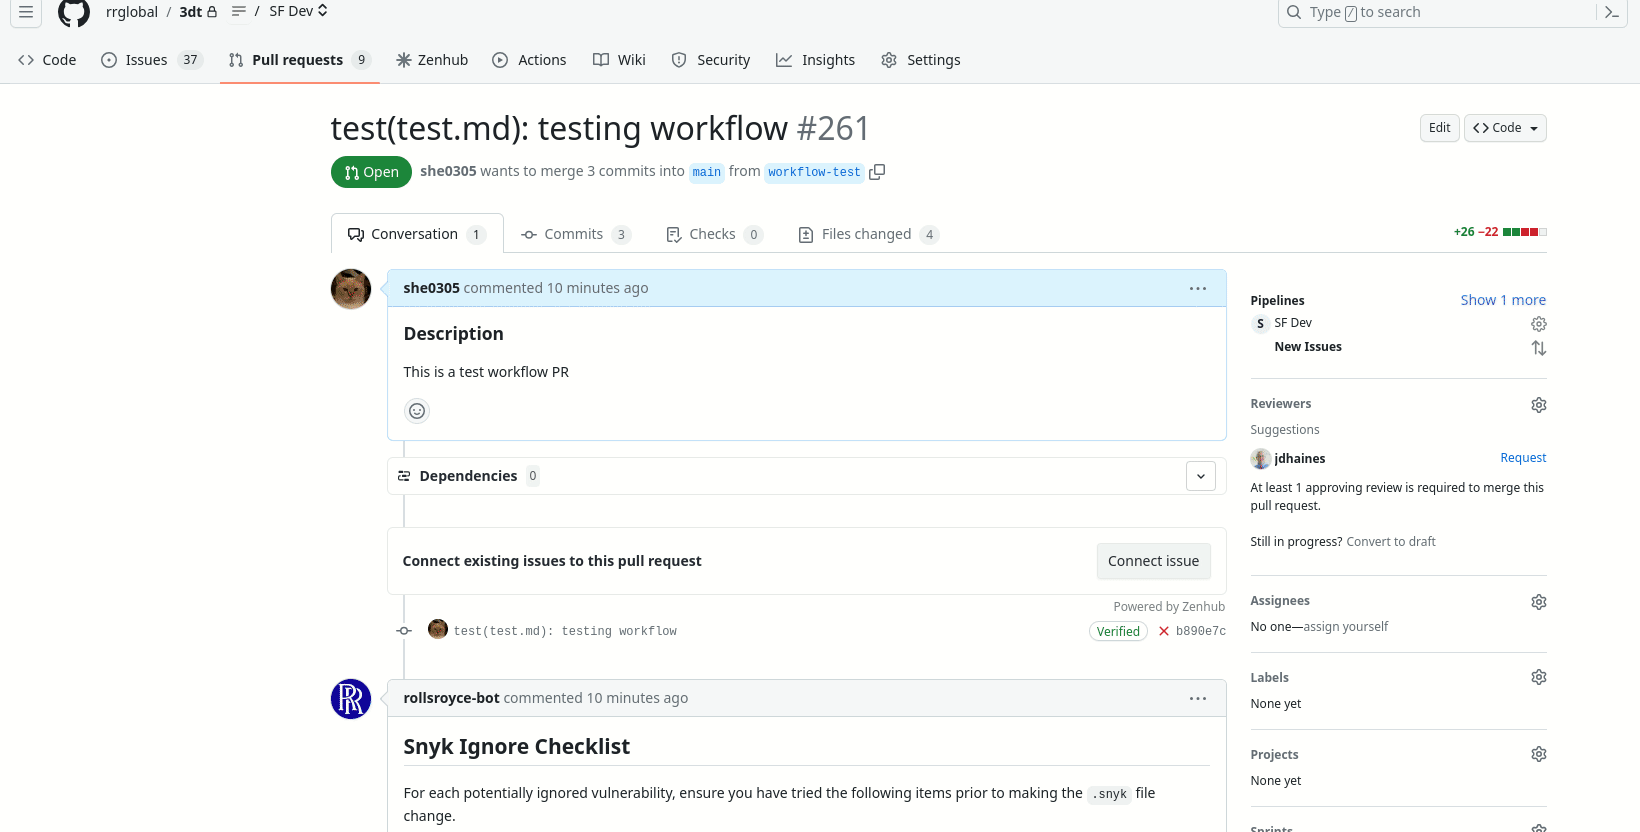Click the small commit author avatar
The image size is (1640, 832).
[x=438, y=629]
